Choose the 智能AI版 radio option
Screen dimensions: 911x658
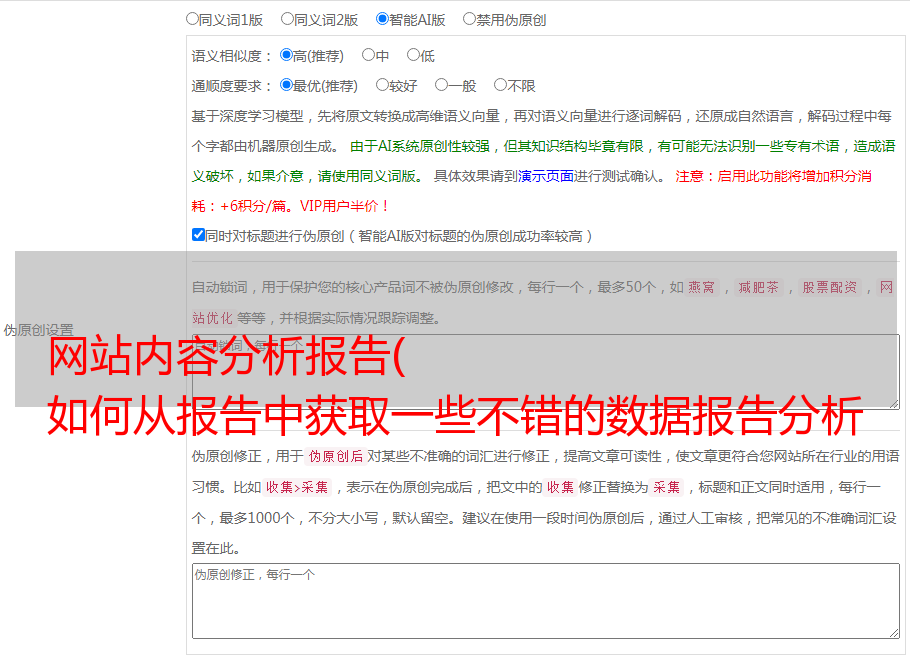pos(382,19)
